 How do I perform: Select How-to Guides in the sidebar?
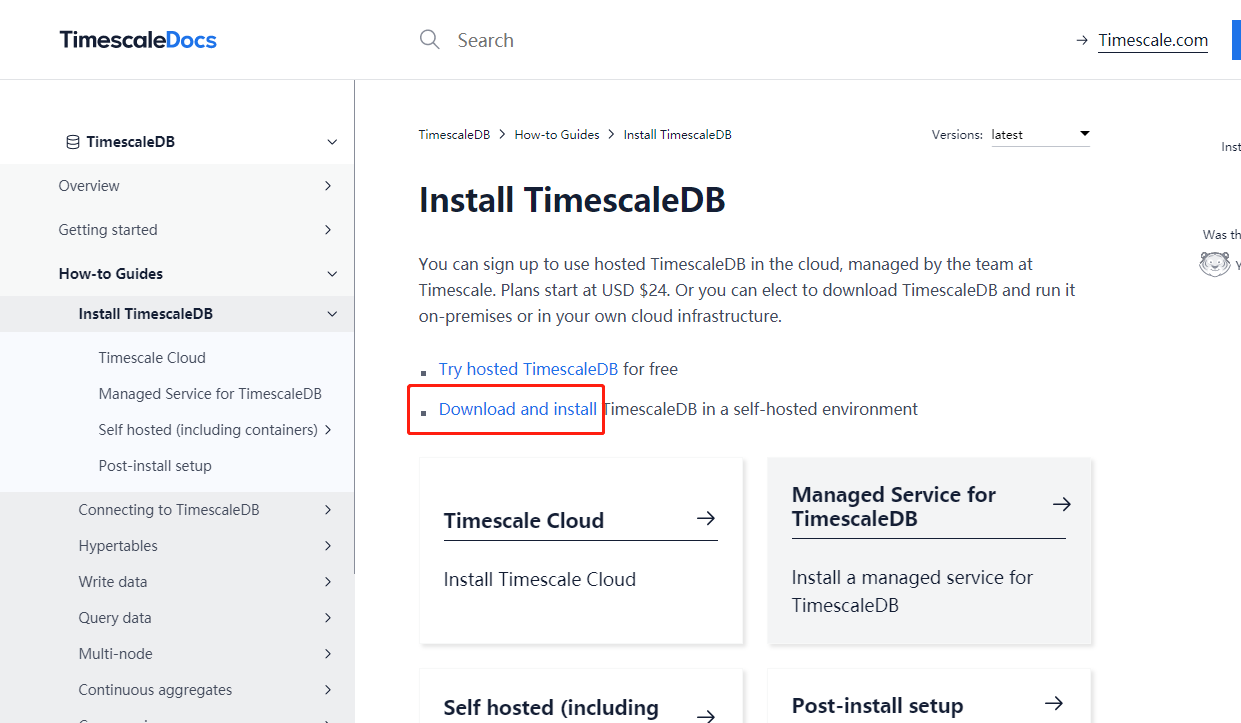tap(111, 274)
